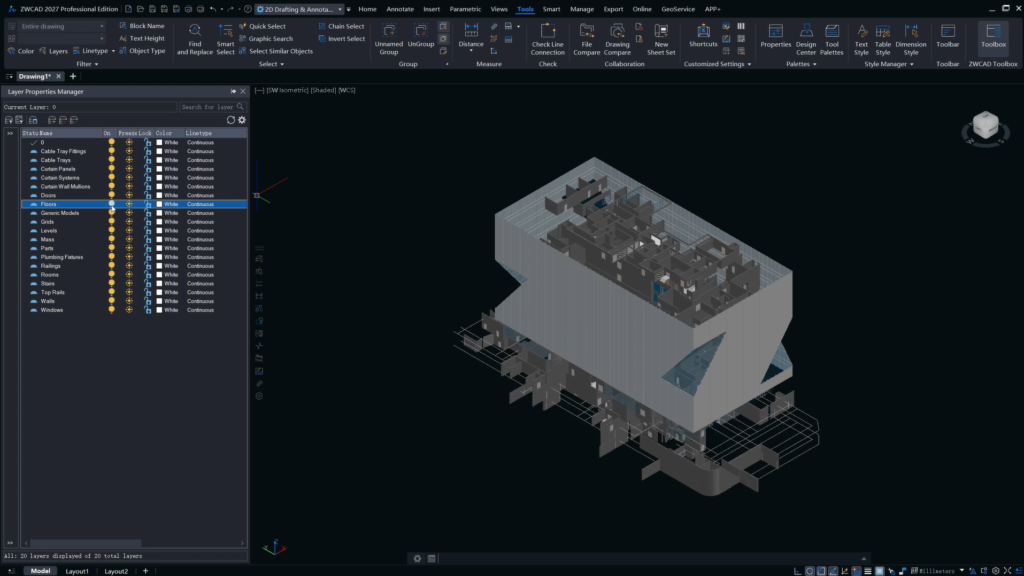Click the Quick Select button
Screen dimensions: 1024x576
point(263,26)
